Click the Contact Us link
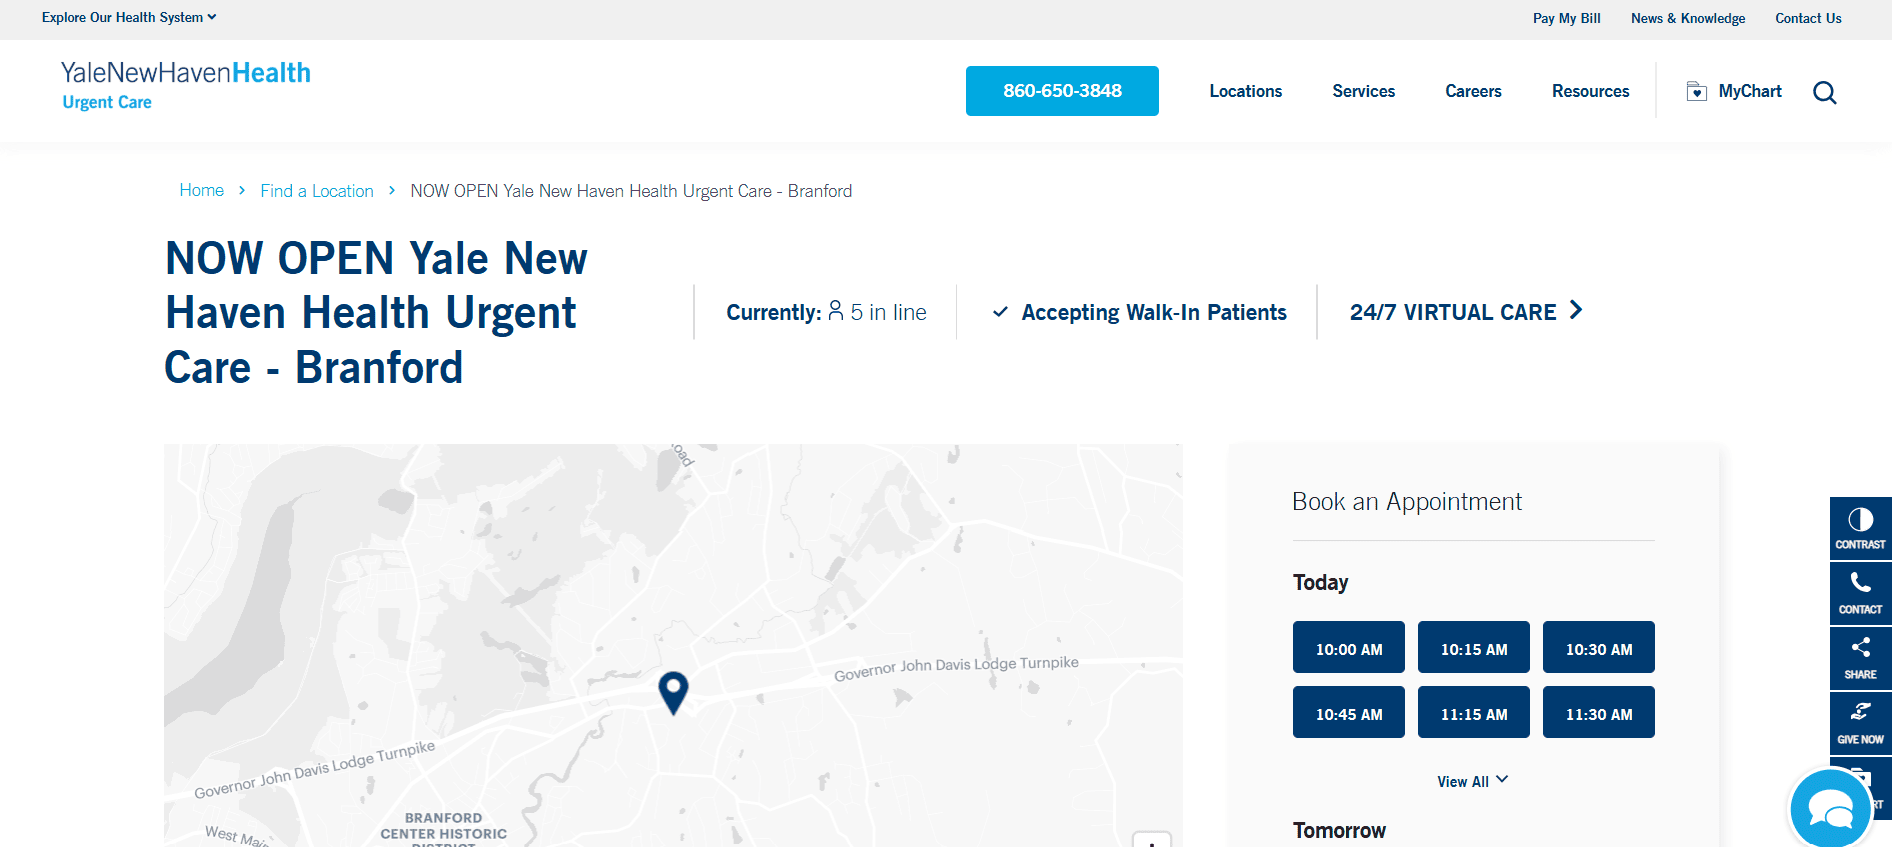This screenshot has width=1892, height=847. (1808, 18)
